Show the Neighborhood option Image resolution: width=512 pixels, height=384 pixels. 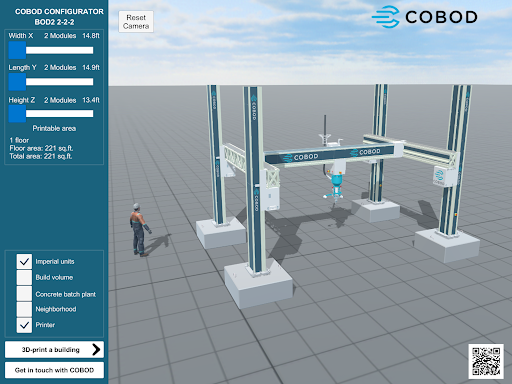(x=24, y=309)
